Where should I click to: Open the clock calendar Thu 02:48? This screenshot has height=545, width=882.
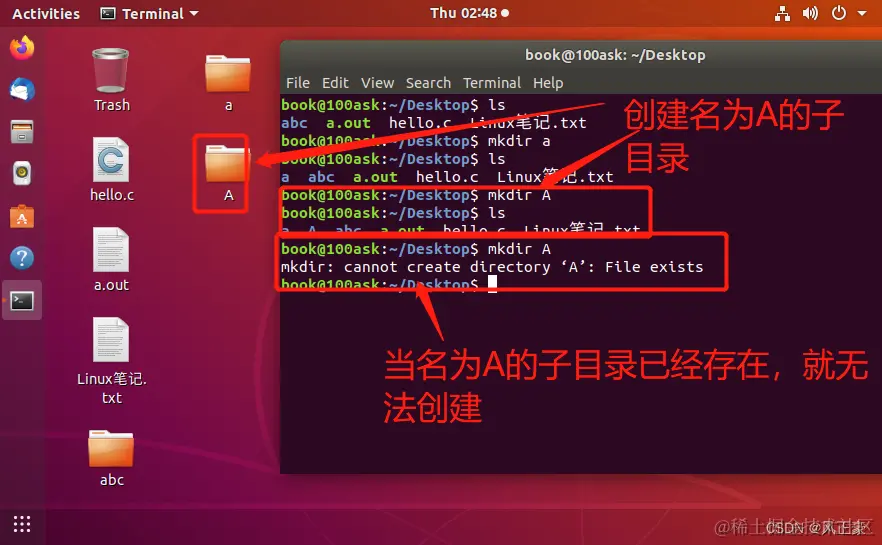click(469, 13)
